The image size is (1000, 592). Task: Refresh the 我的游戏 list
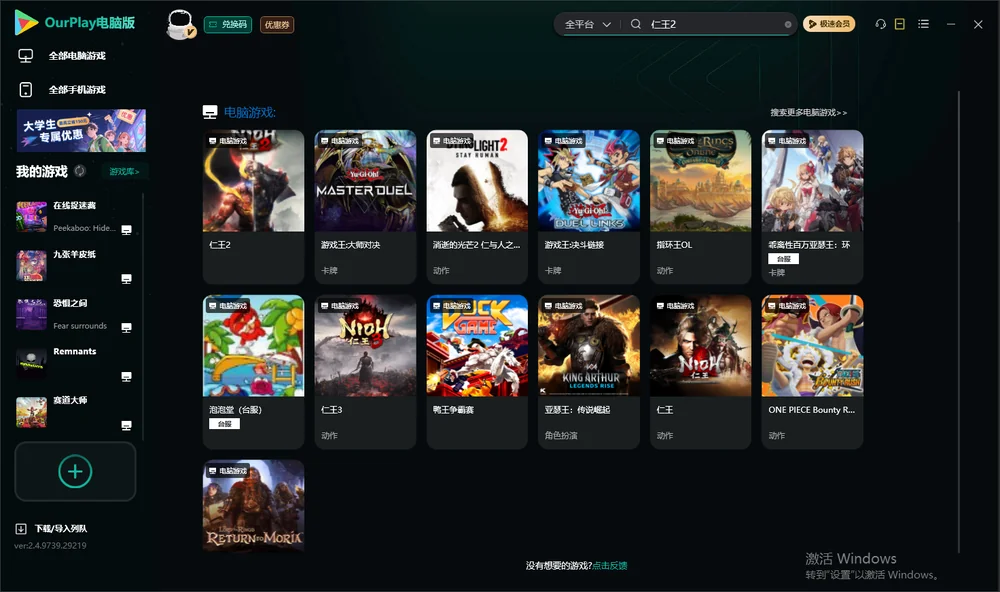coord(80,171)
